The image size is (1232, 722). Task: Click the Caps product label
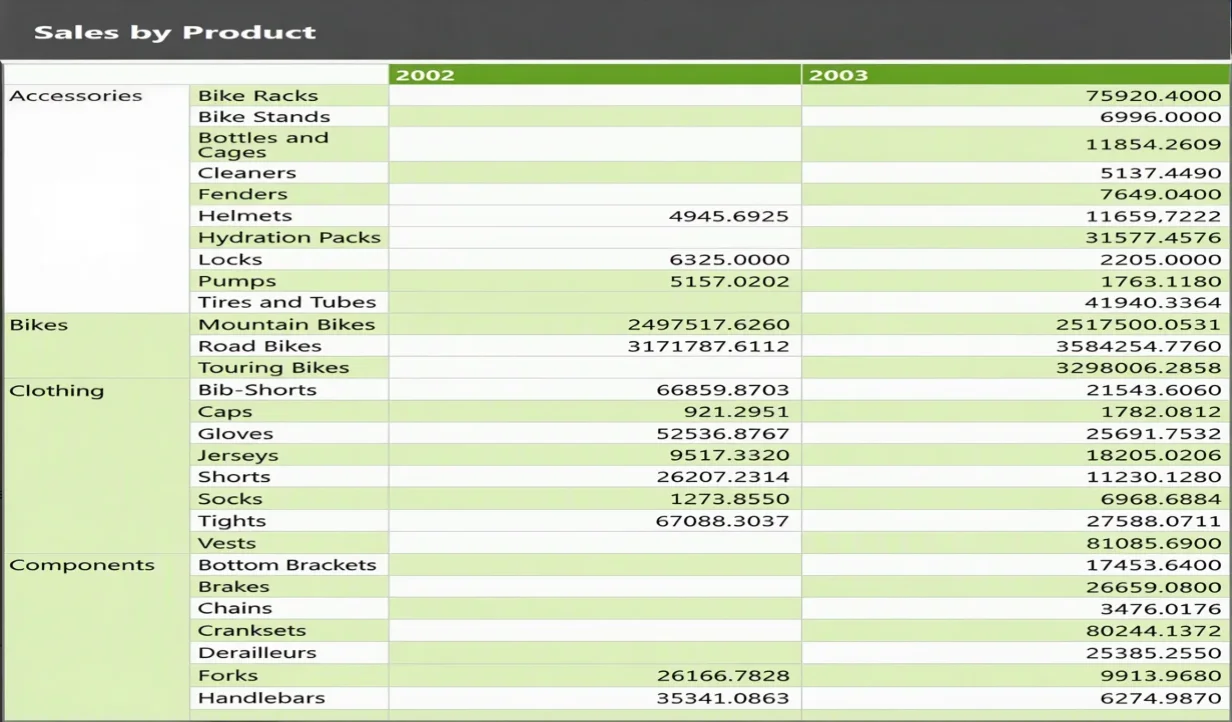(x=225, y=412)
